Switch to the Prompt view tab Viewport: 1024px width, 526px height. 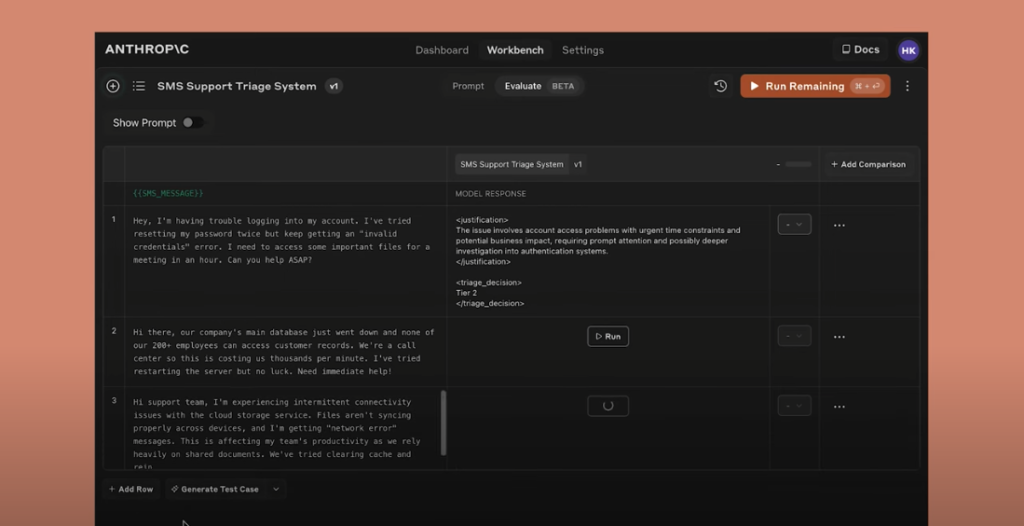[x=468, y=86]
